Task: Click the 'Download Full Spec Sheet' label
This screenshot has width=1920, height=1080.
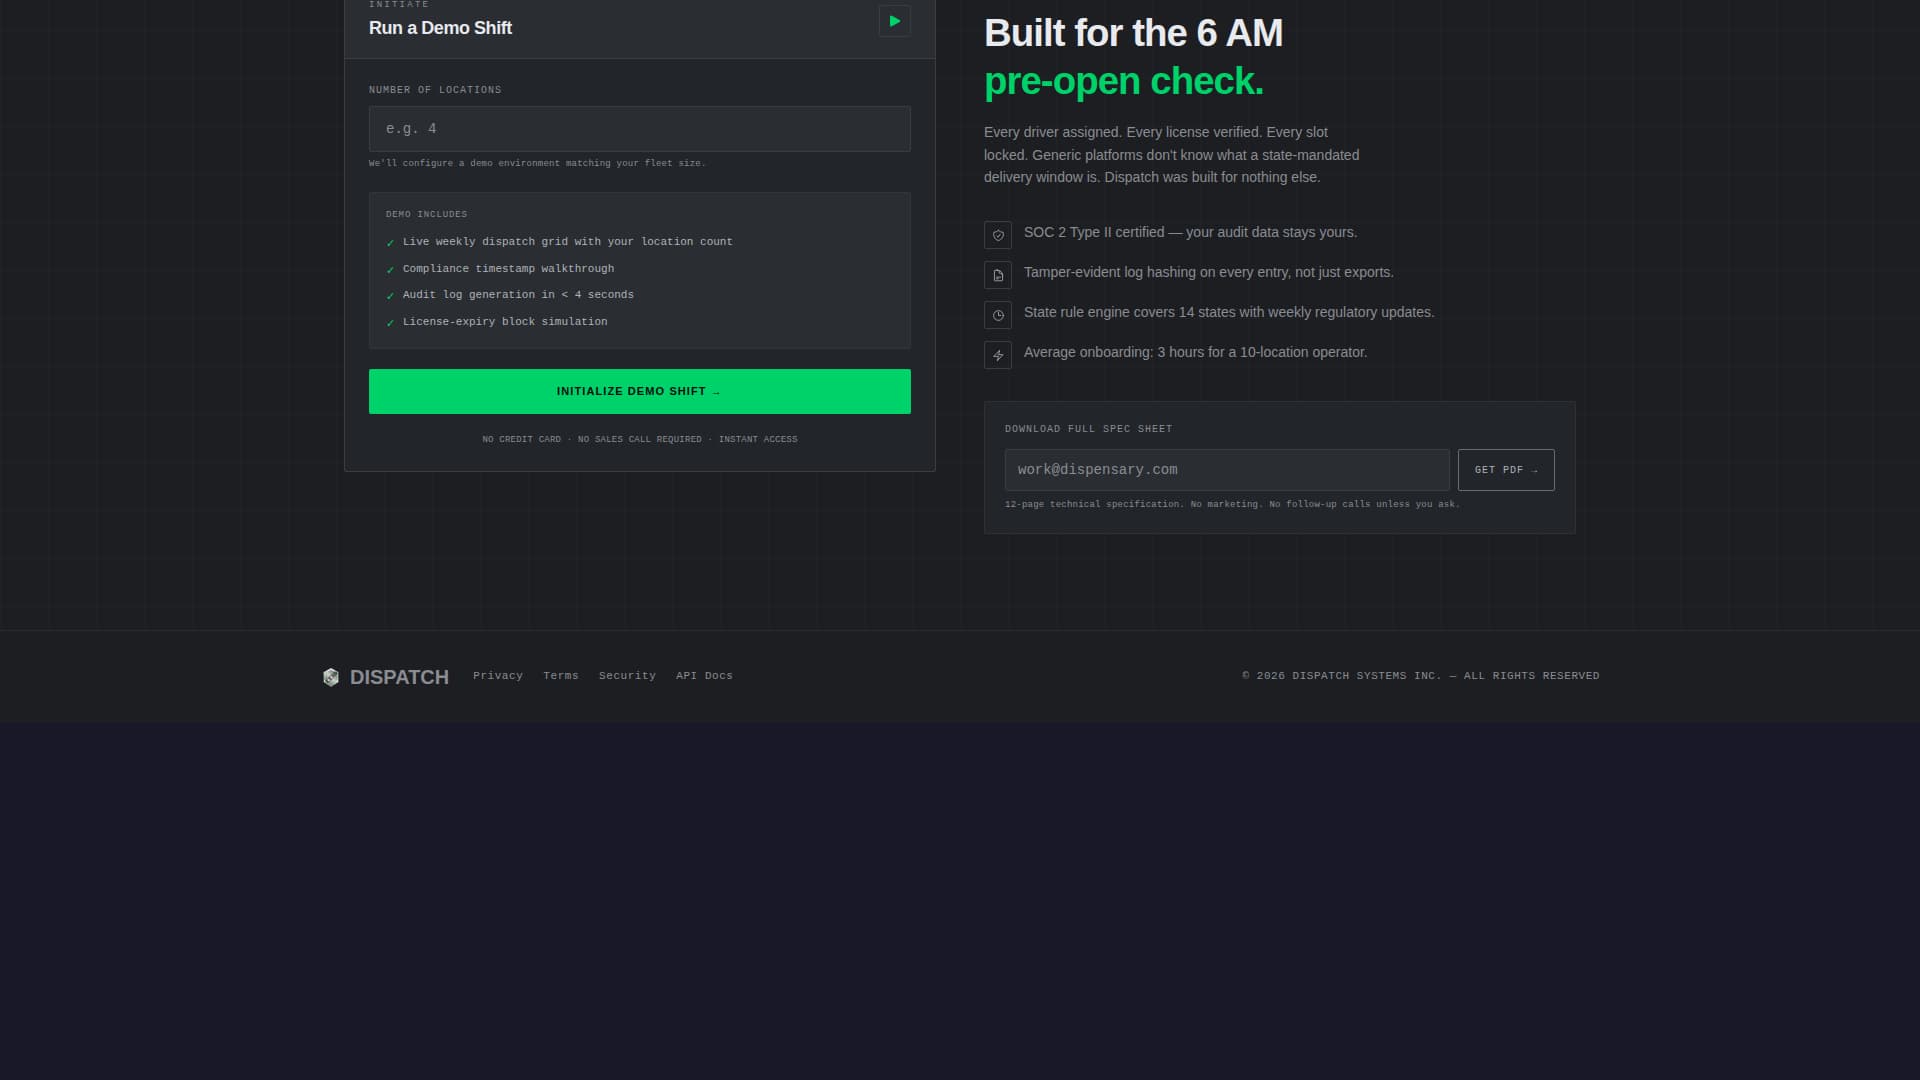Action: tap(1088, 429)
